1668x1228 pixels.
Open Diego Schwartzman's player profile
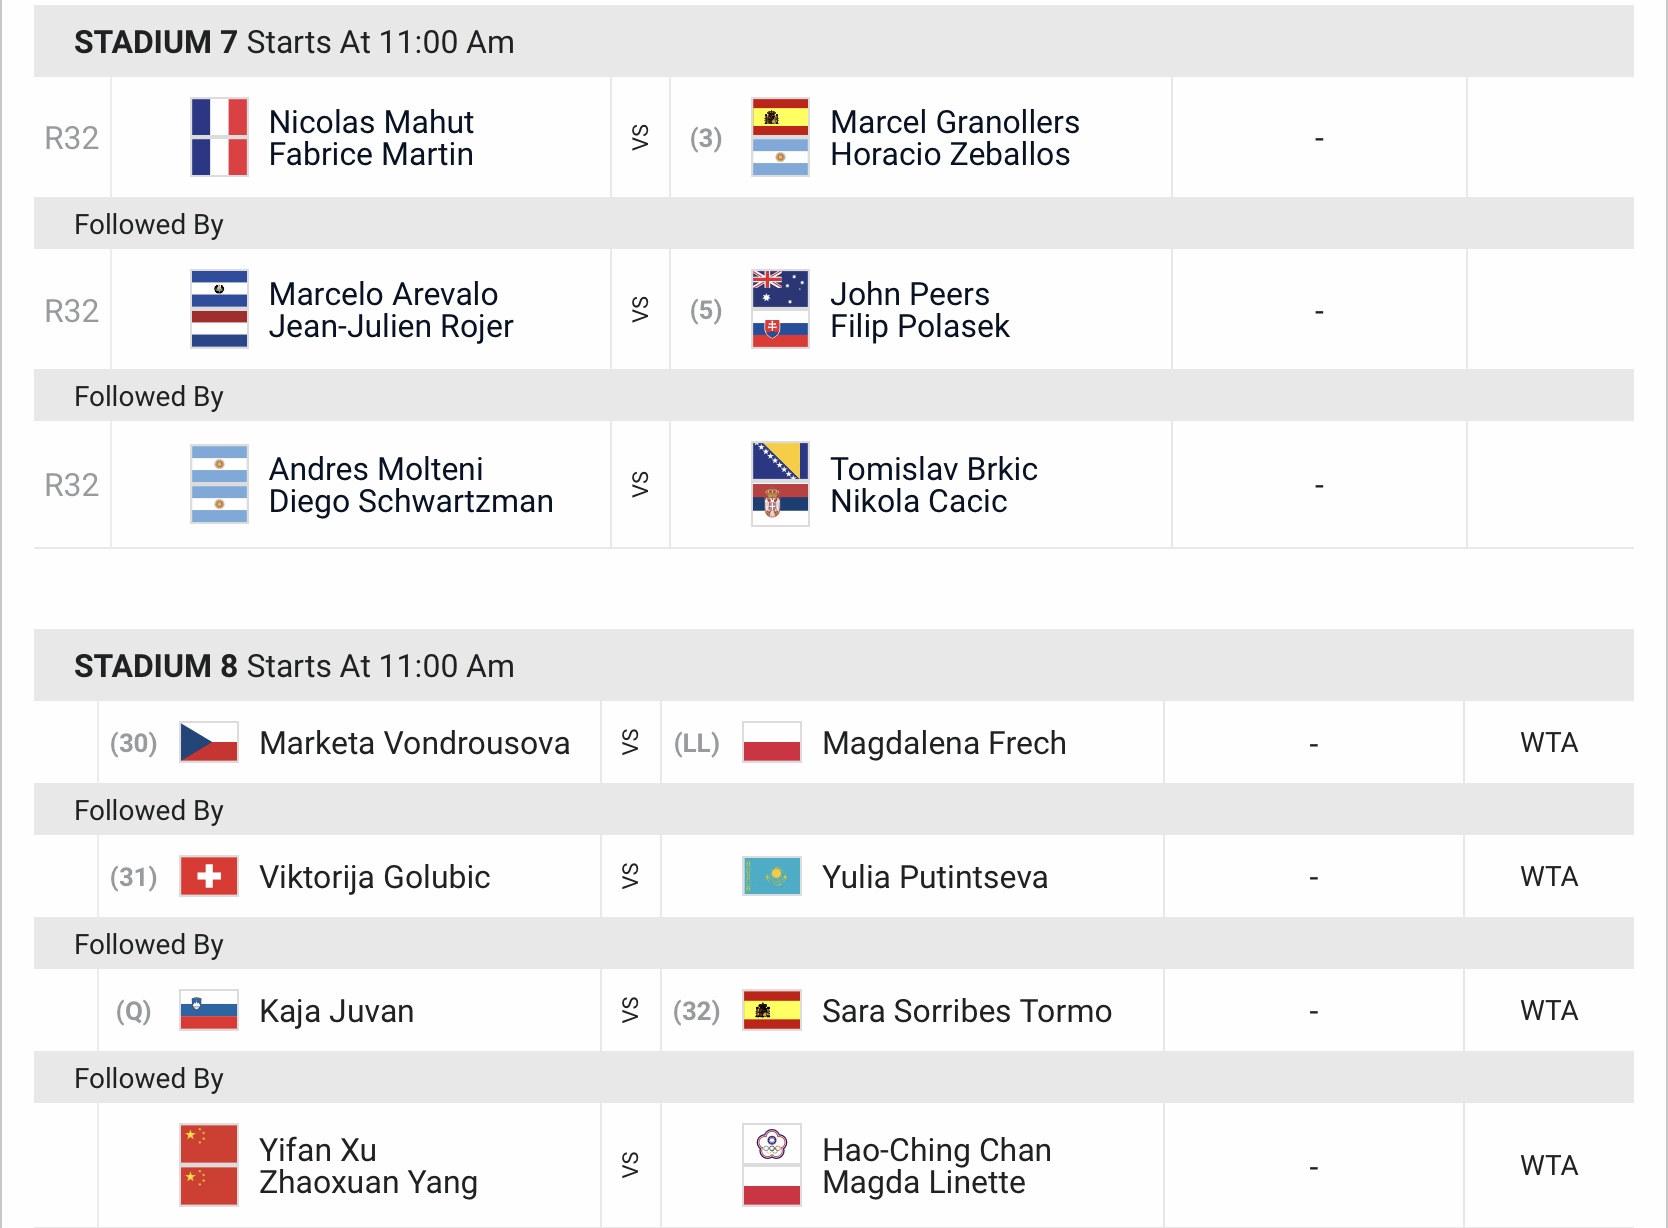coord(411,501)
